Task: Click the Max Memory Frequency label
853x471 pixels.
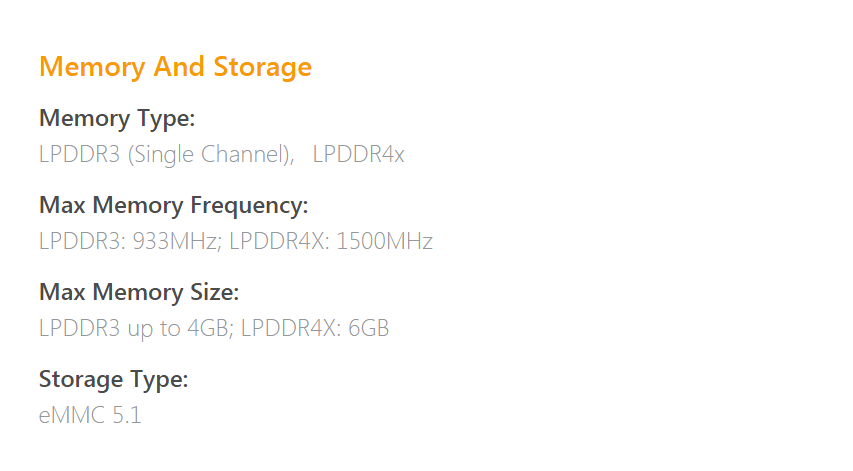Action: tap(174, 206)
